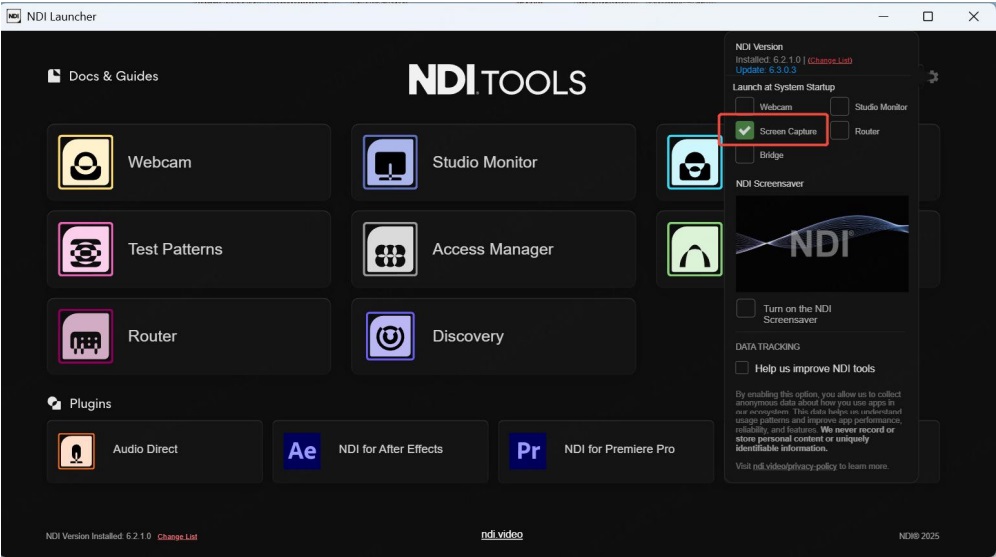This screenshot has width=996, height=557.
Task: Enable Studio Monitor launch at startup
Action: click(x=839, y=107)
